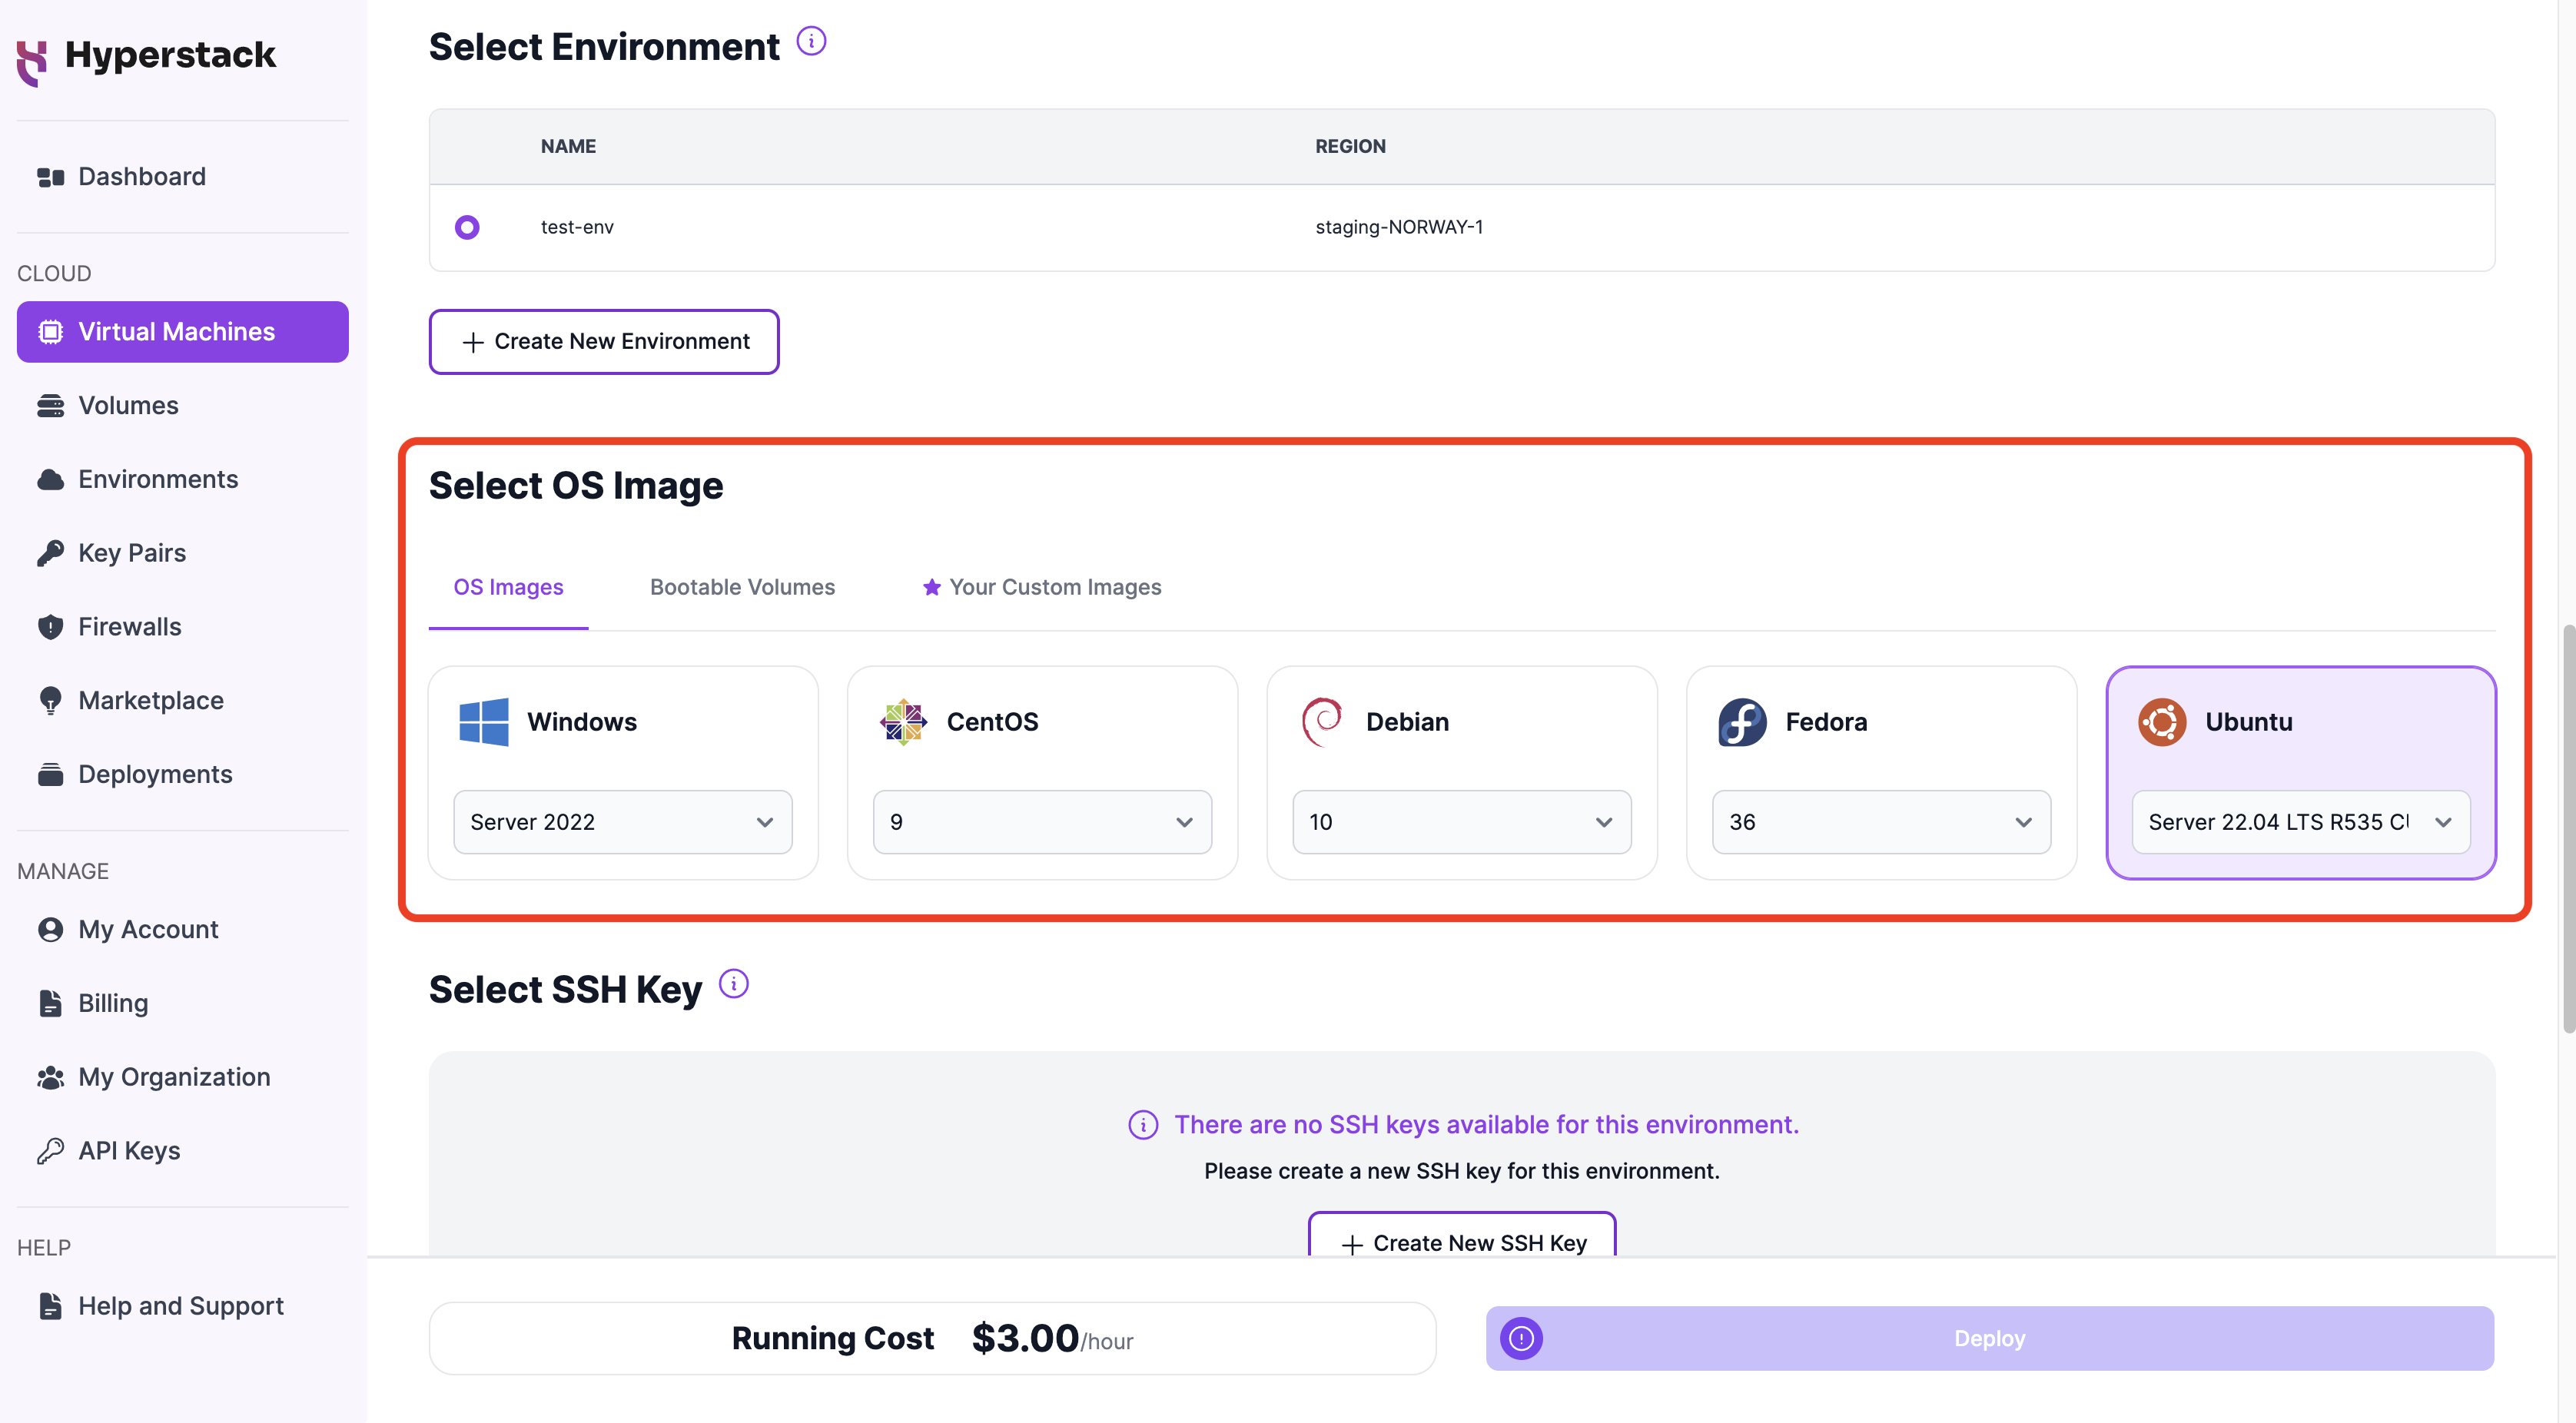Screen dimensions: 2576x1423
Task: Click the Ubuntu logo icon
Action: [x=2162, y=722]
